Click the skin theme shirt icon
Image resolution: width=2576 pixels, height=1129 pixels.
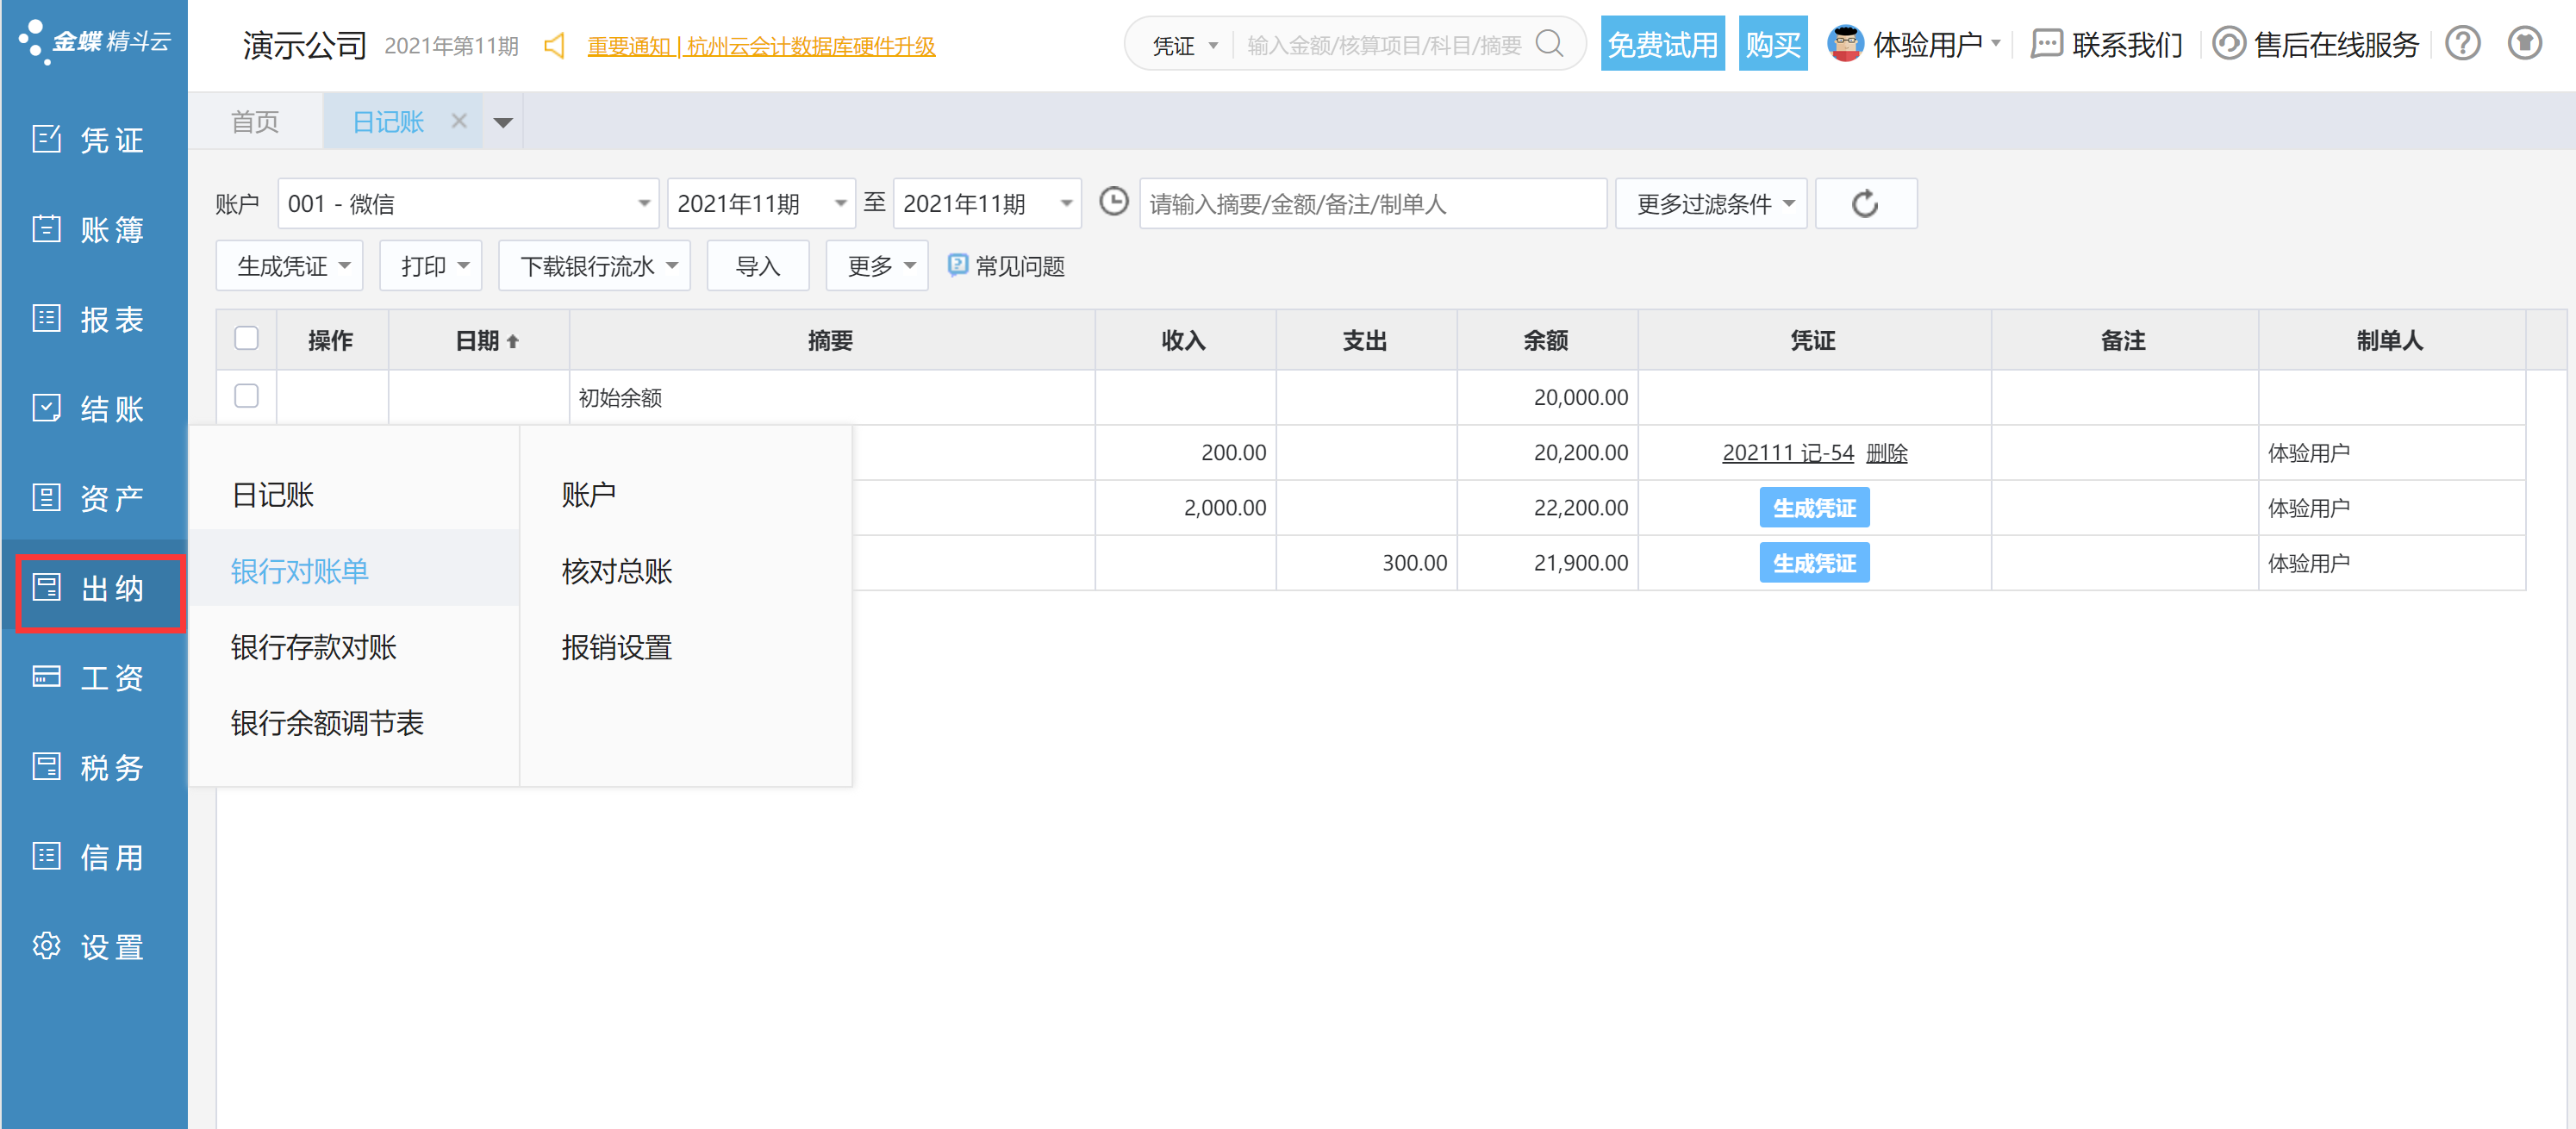(x=2524, y=44)
